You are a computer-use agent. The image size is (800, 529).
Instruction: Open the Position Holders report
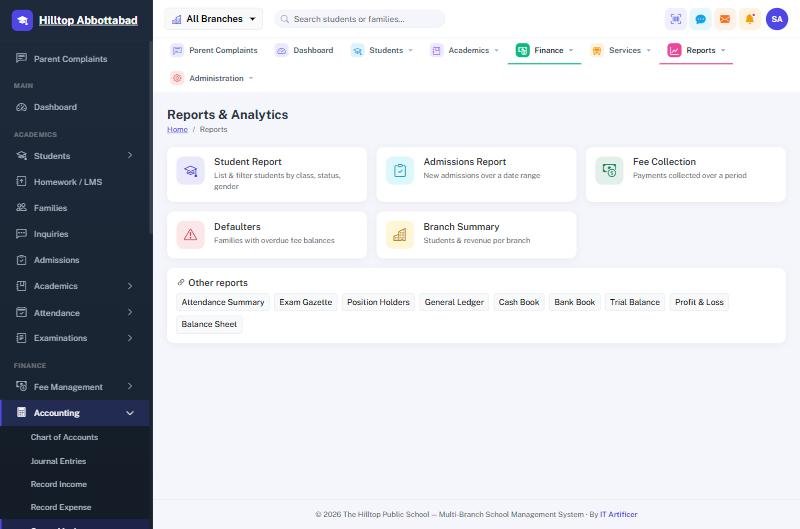378,302
